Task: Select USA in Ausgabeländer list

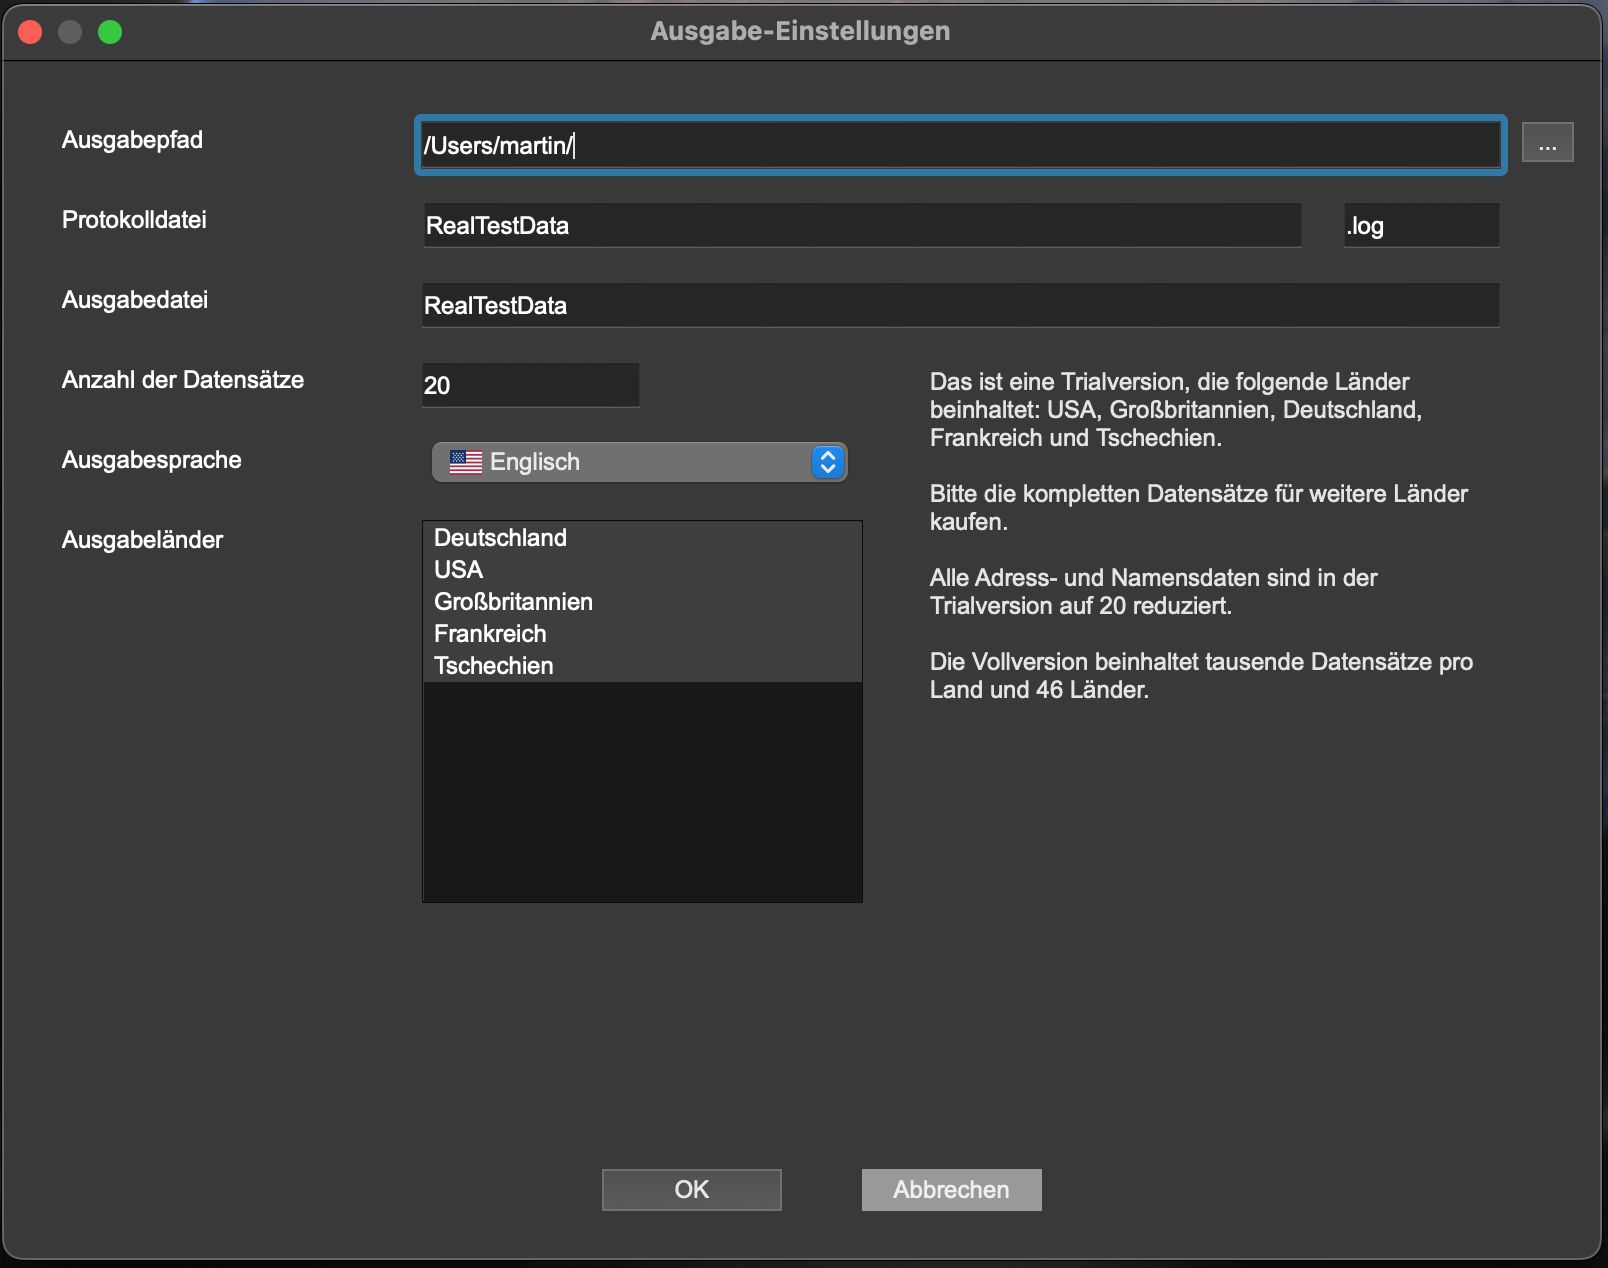Action: tap(642, 570)
